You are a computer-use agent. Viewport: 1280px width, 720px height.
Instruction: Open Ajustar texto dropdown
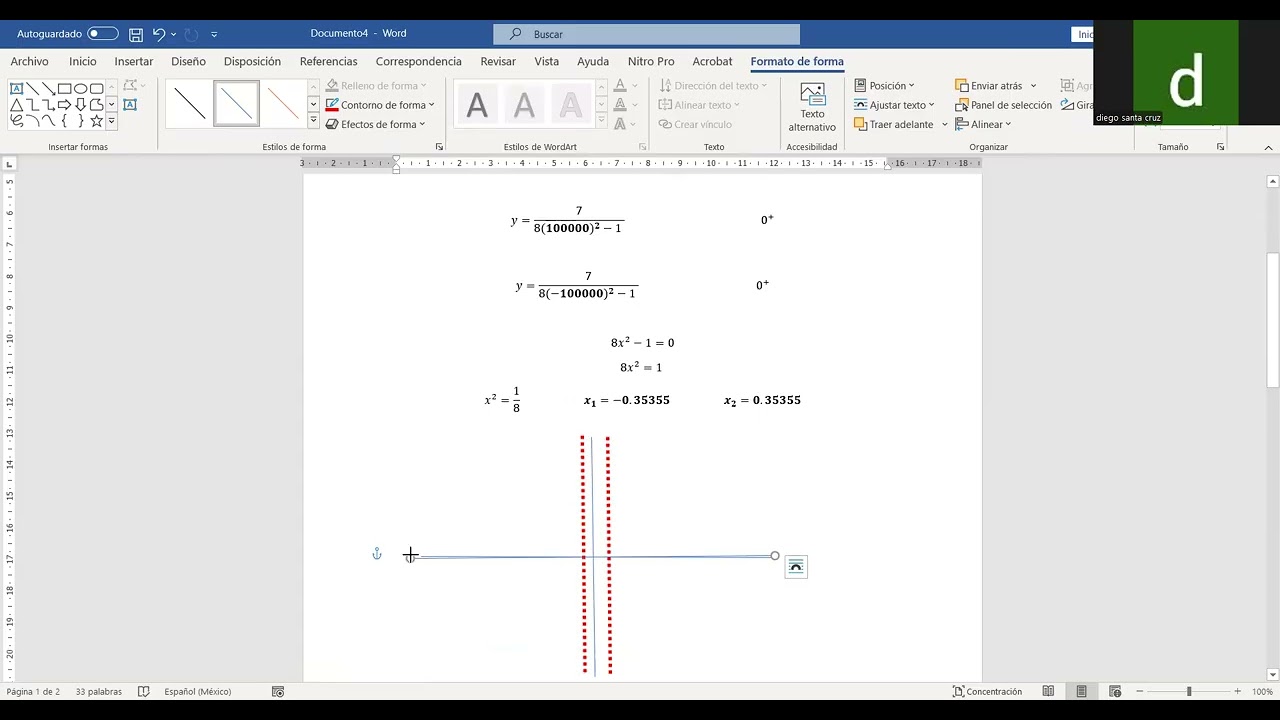894,105
